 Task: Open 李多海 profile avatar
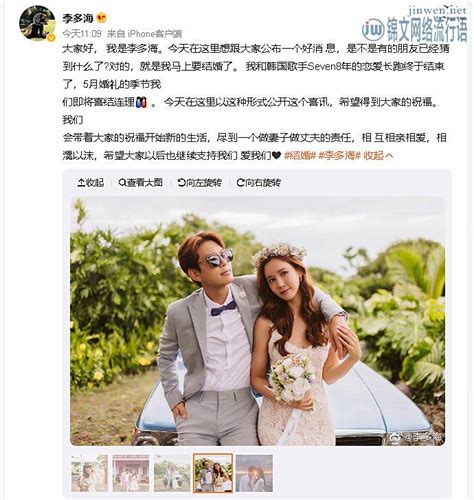coord(37,23)
